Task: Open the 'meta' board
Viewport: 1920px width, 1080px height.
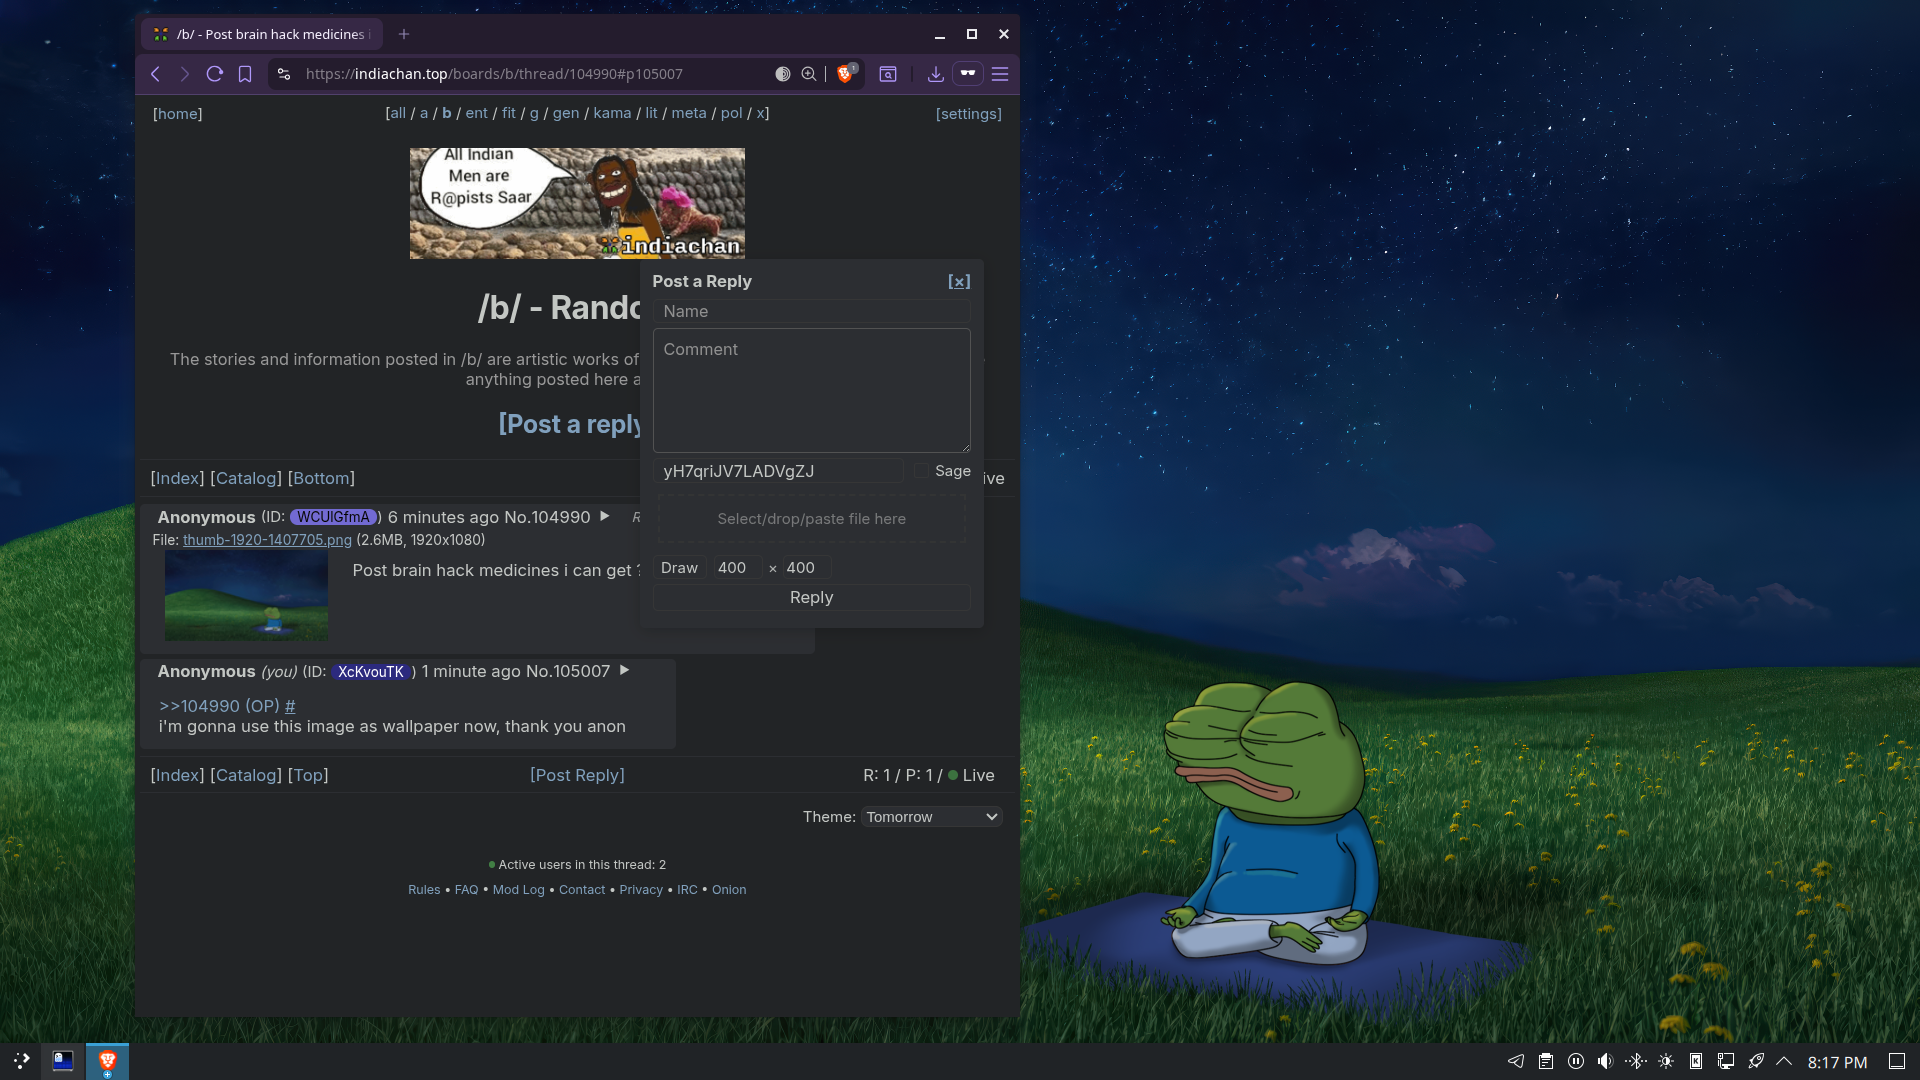Action: (x=689, y=113)
